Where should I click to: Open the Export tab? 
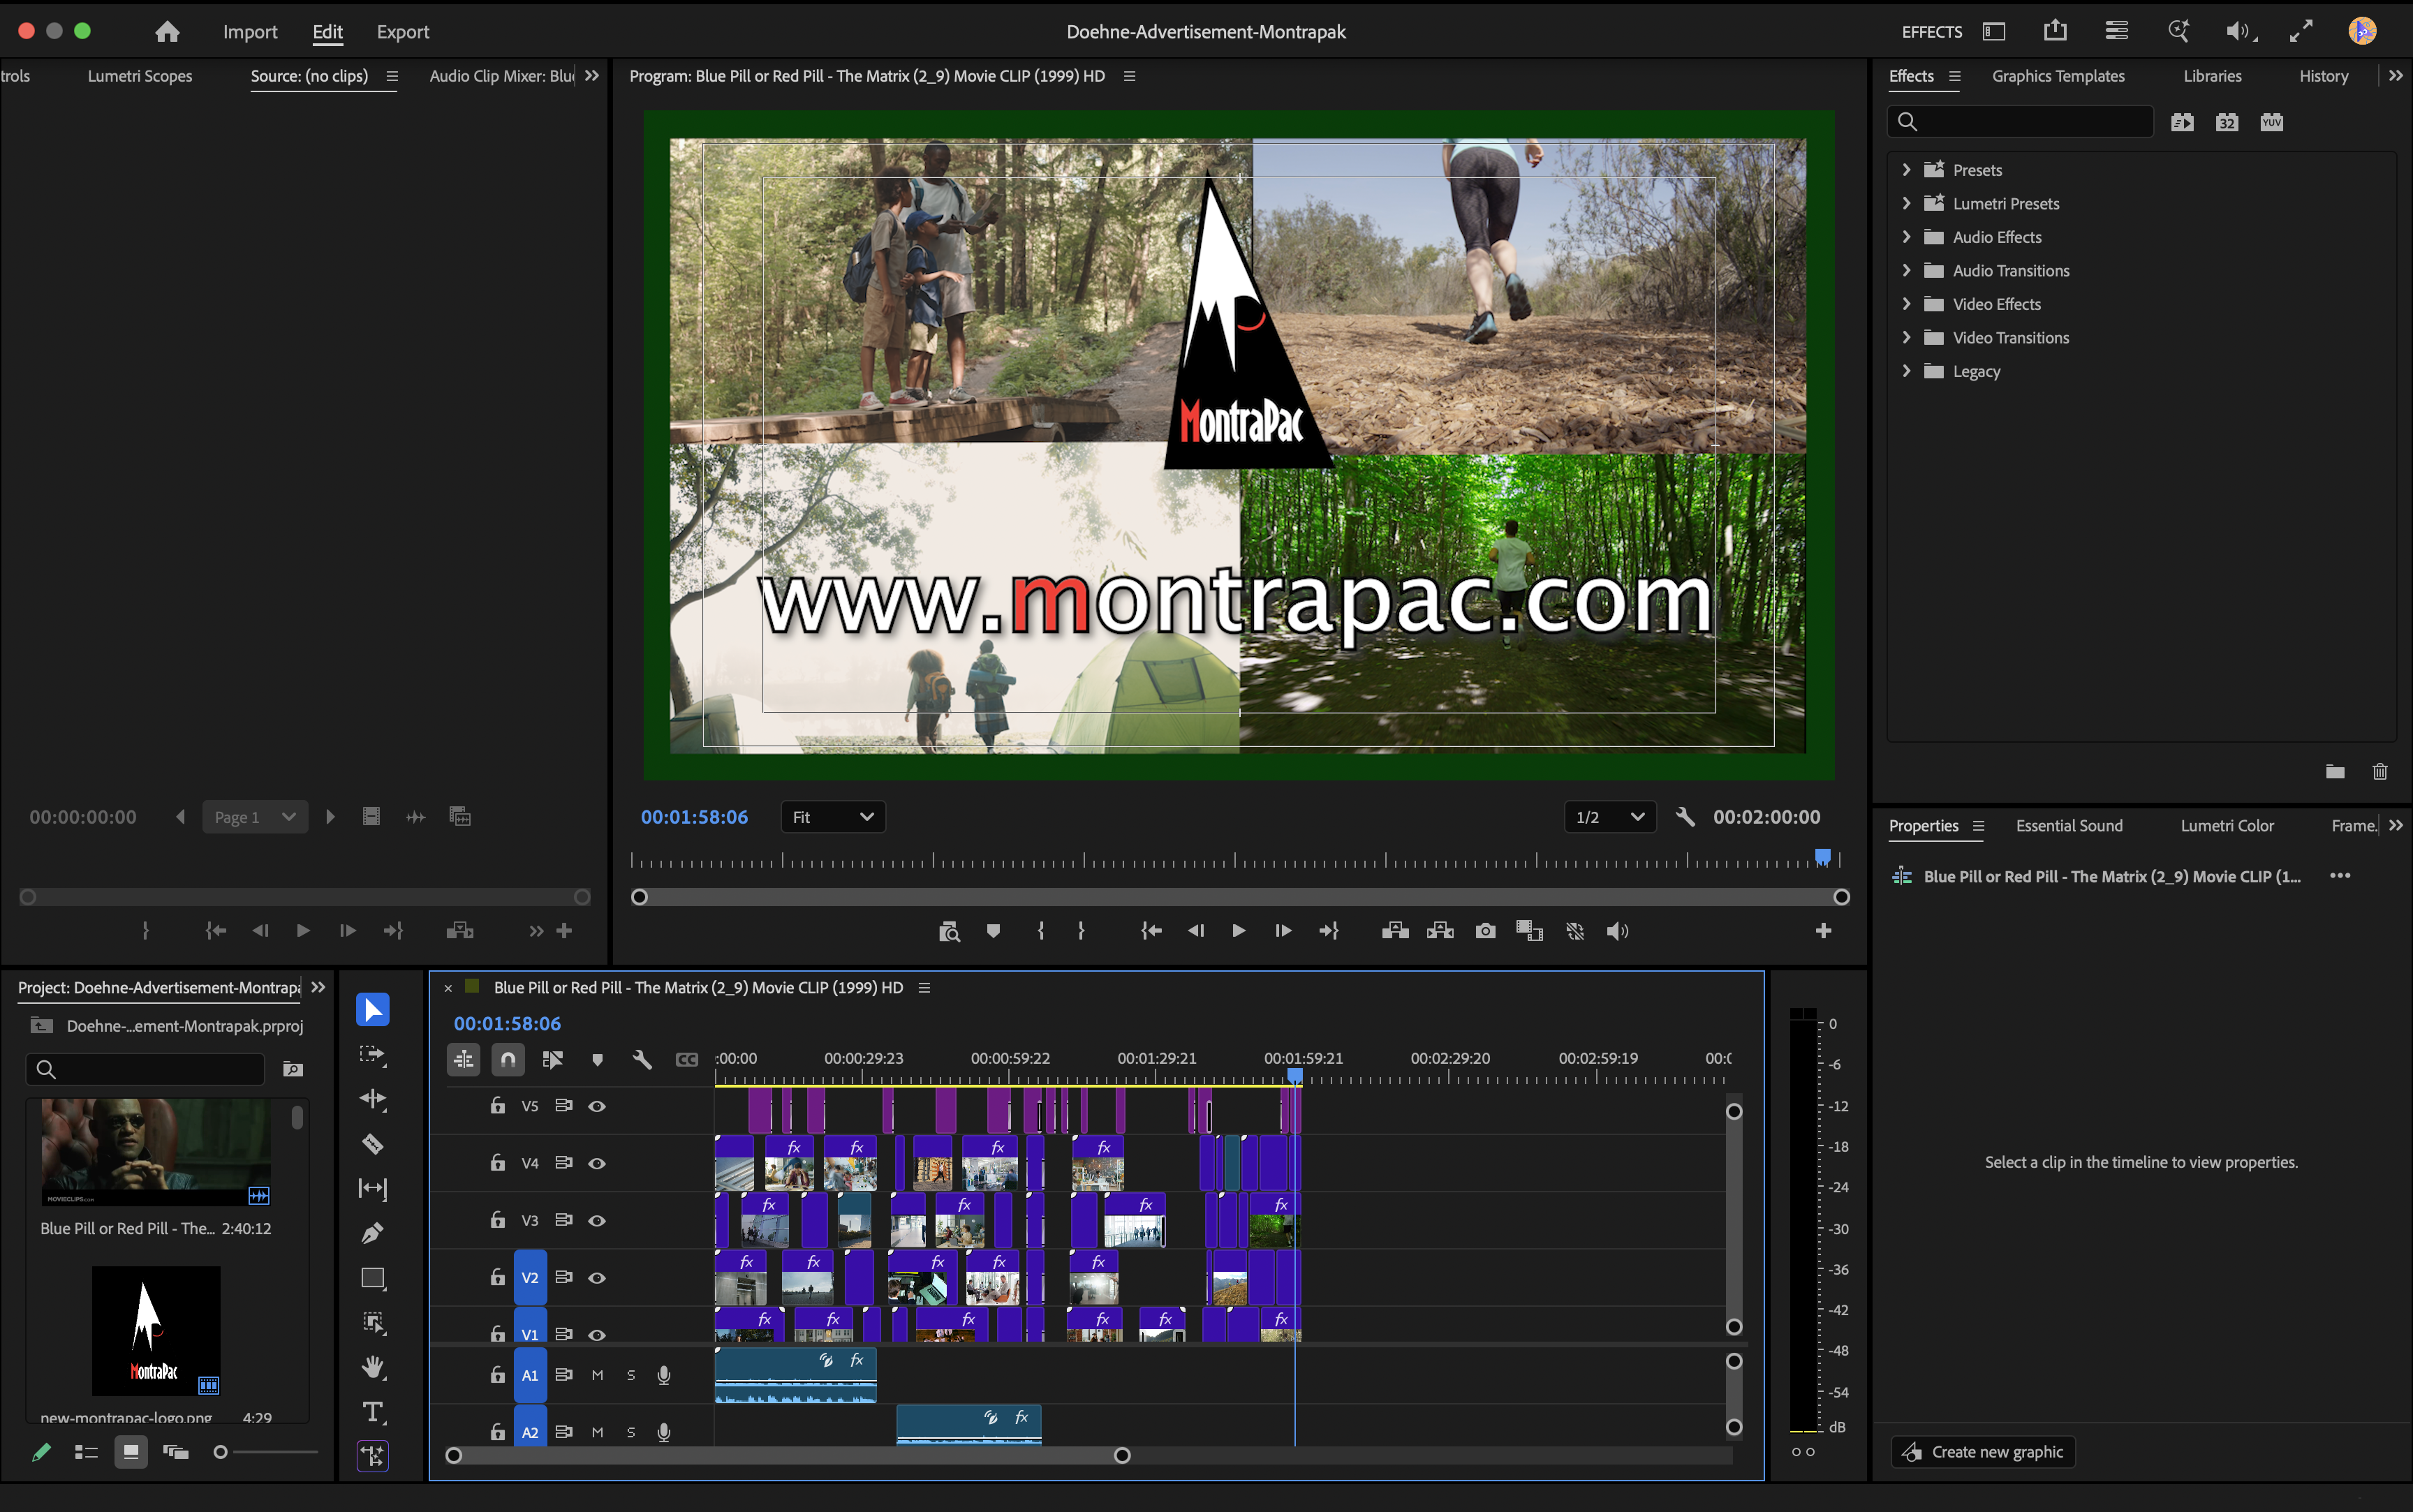(x=403, y=32)
